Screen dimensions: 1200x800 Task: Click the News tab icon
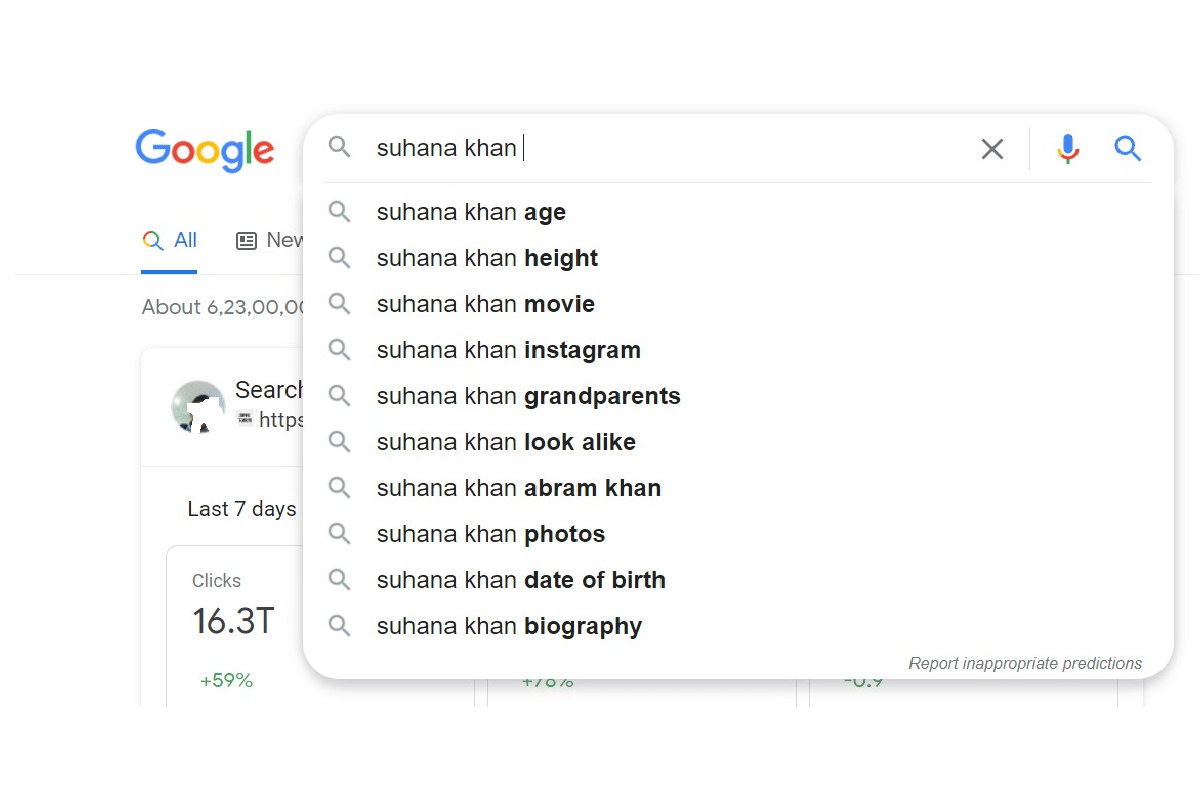(246, 241)
